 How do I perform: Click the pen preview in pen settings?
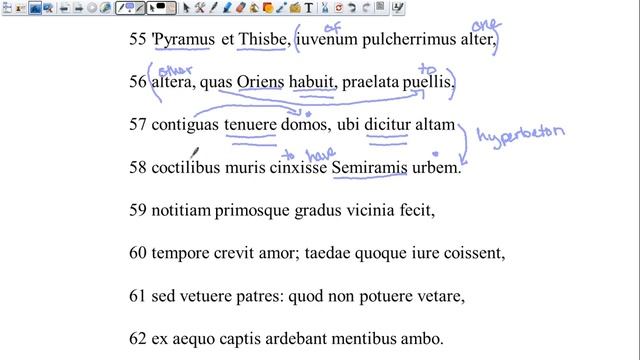pyautogui.click(x=120, y=8)
